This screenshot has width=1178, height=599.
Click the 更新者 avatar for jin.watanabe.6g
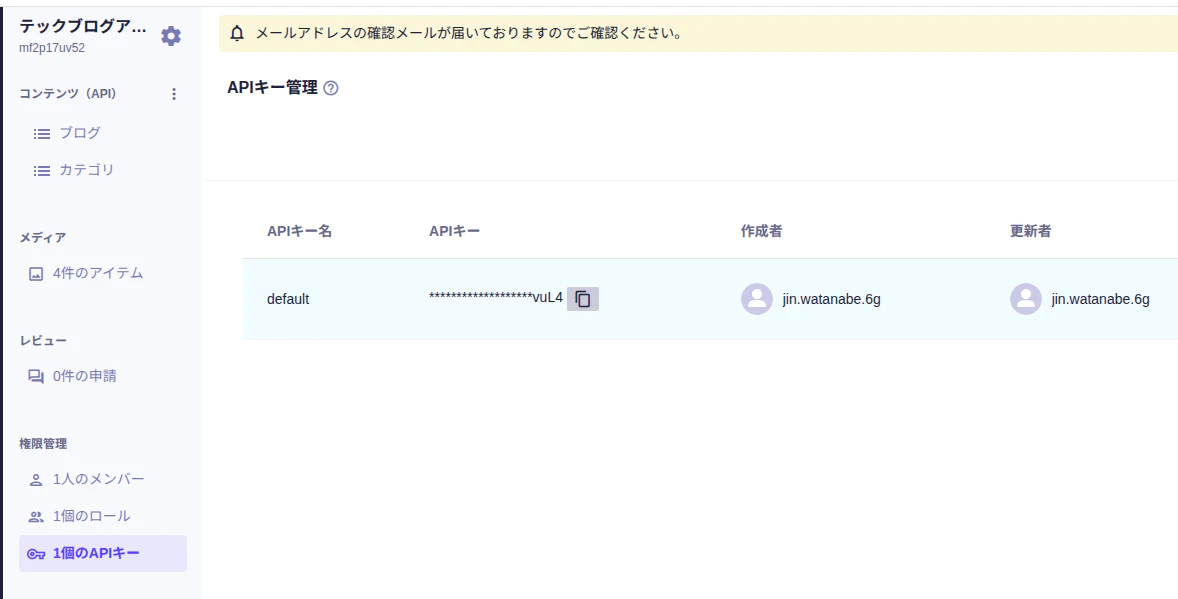tap(1025, 299)
